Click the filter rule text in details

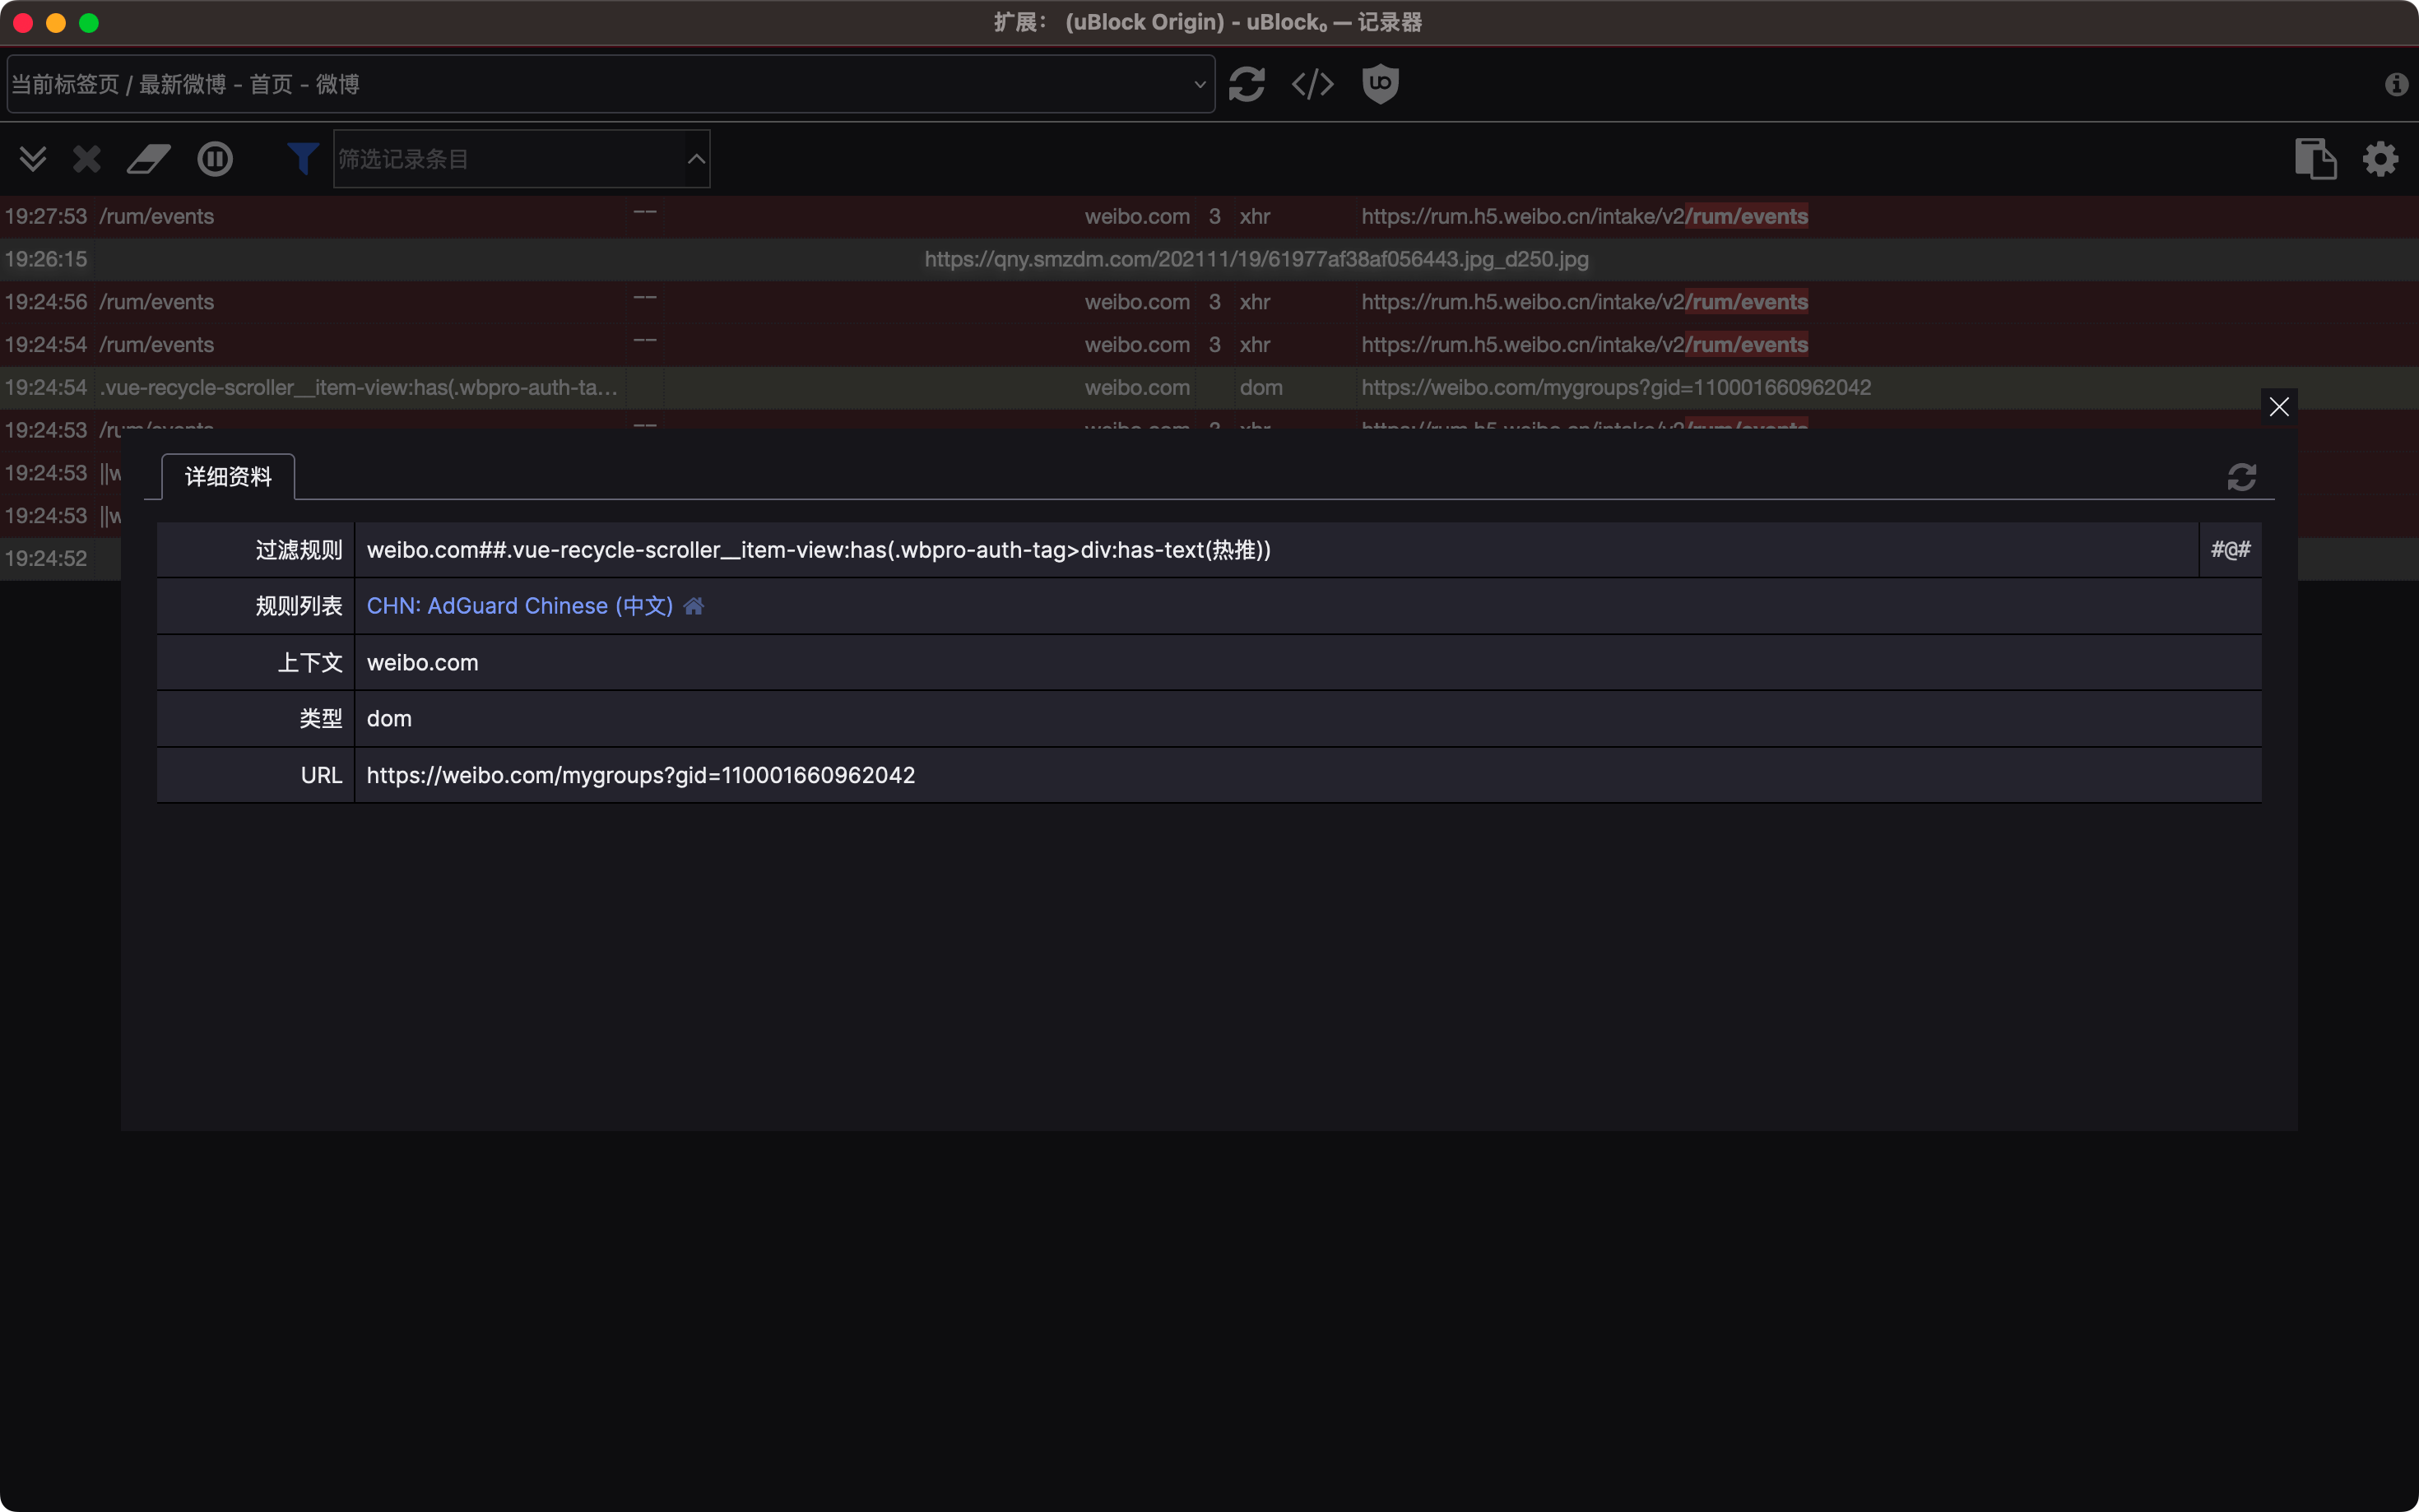[x=818, y=550]
